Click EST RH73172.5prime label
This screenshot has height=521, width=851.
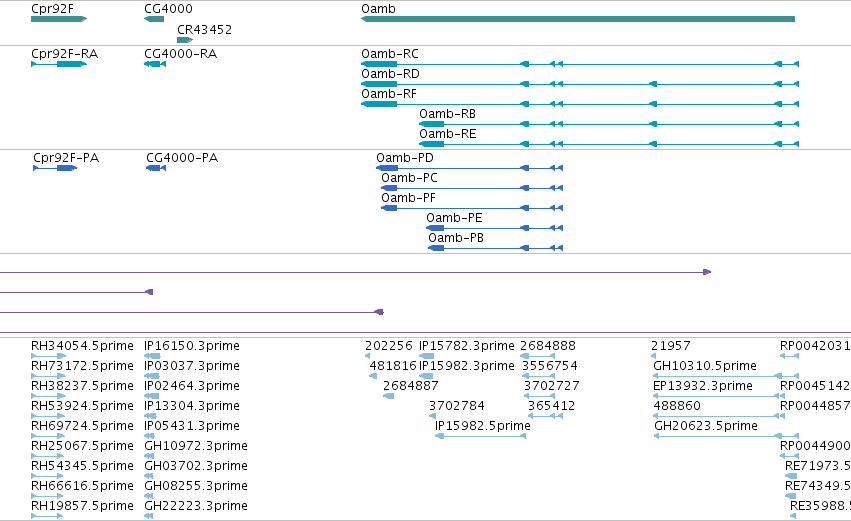82,366
